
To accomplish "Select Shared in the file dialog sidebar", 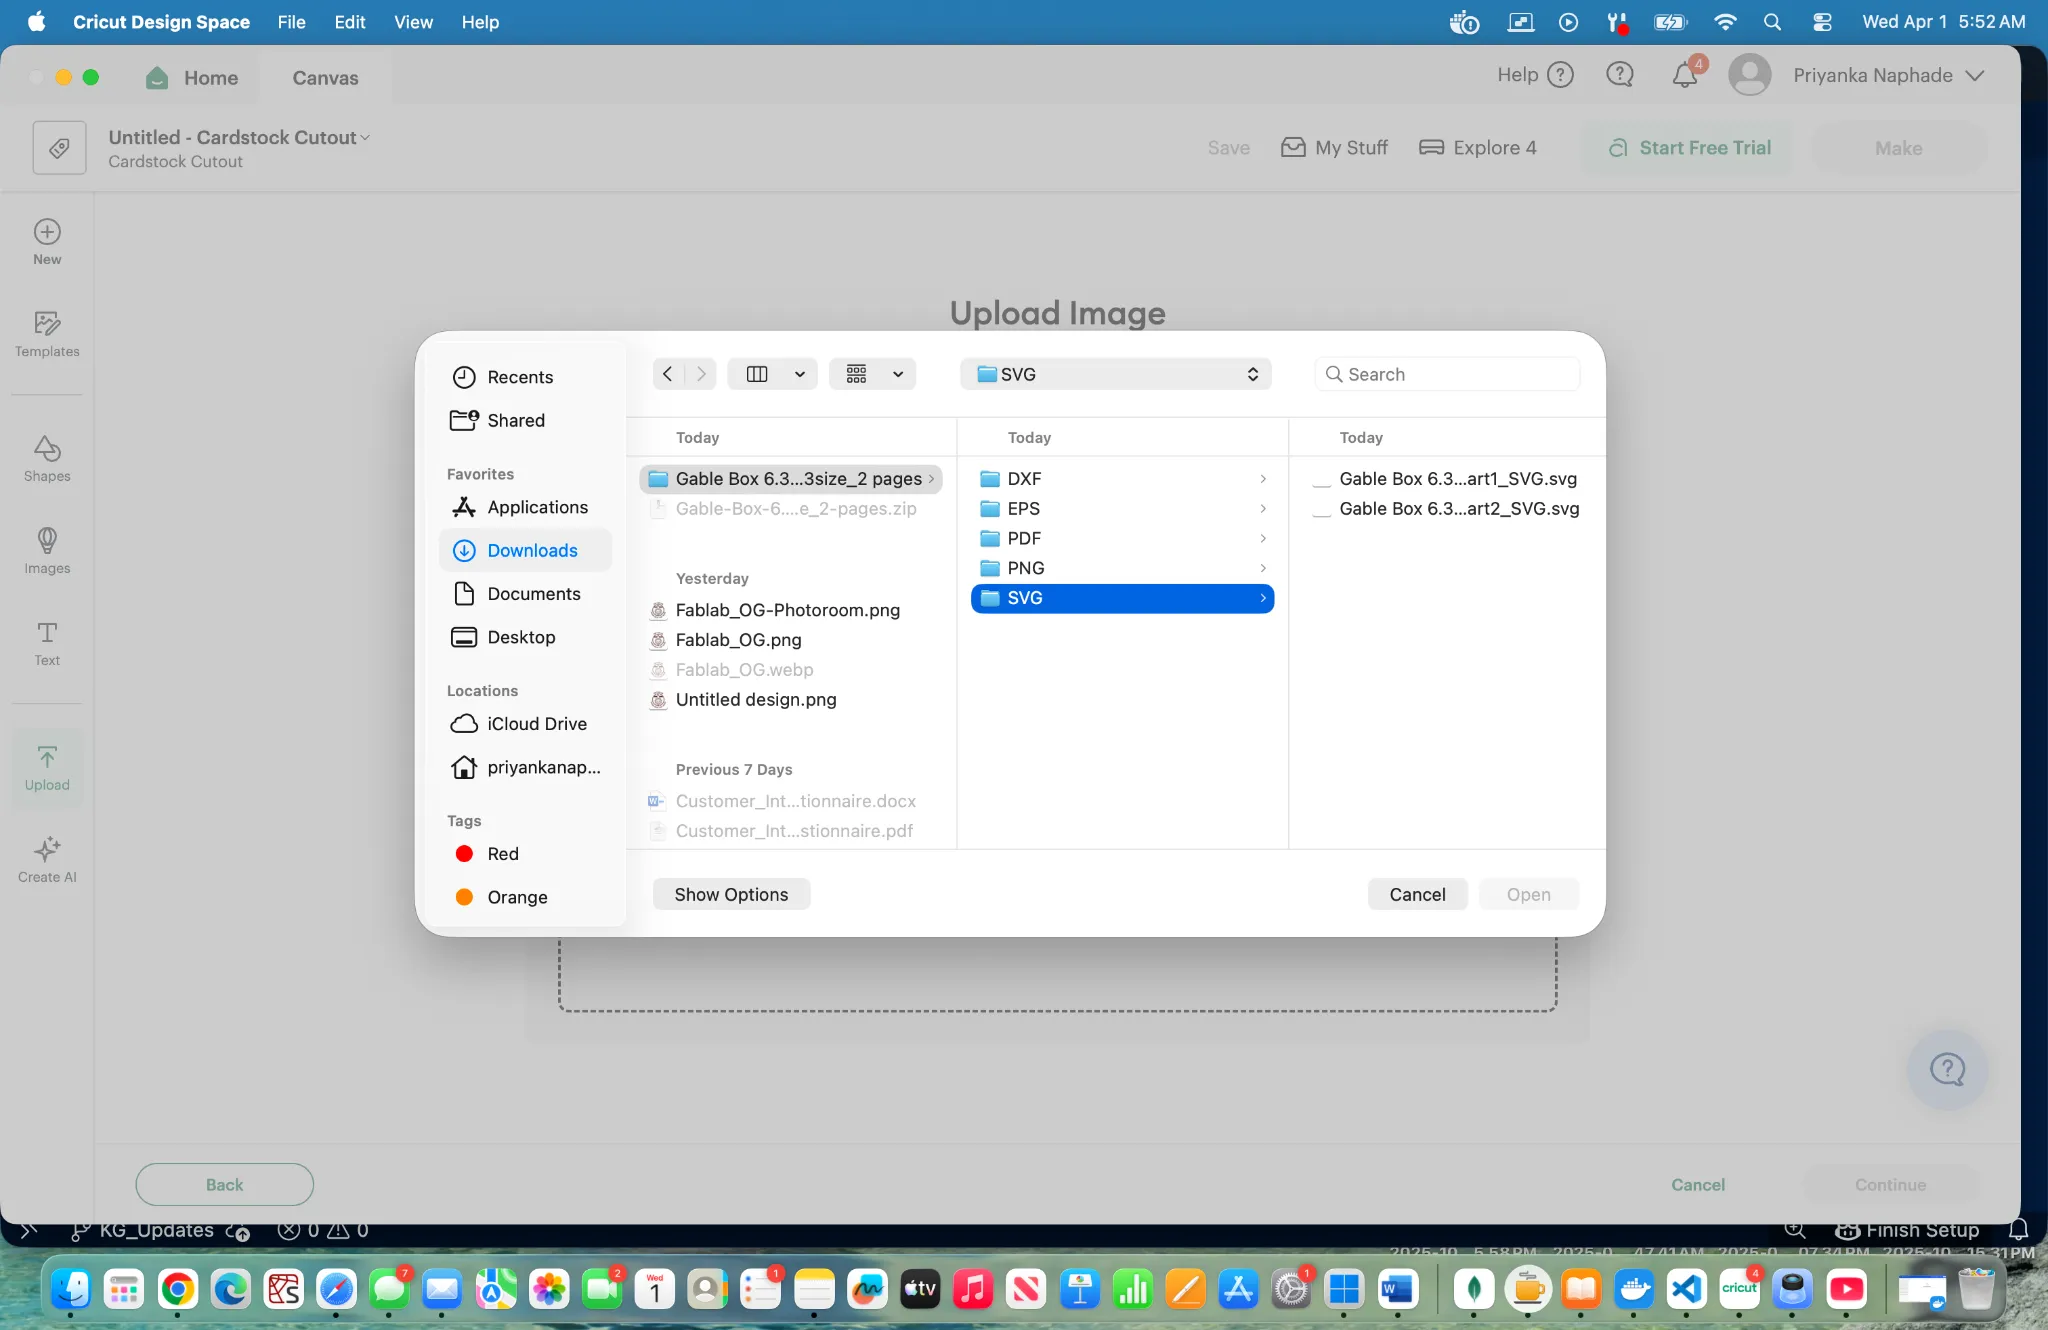I will (524, 420).
